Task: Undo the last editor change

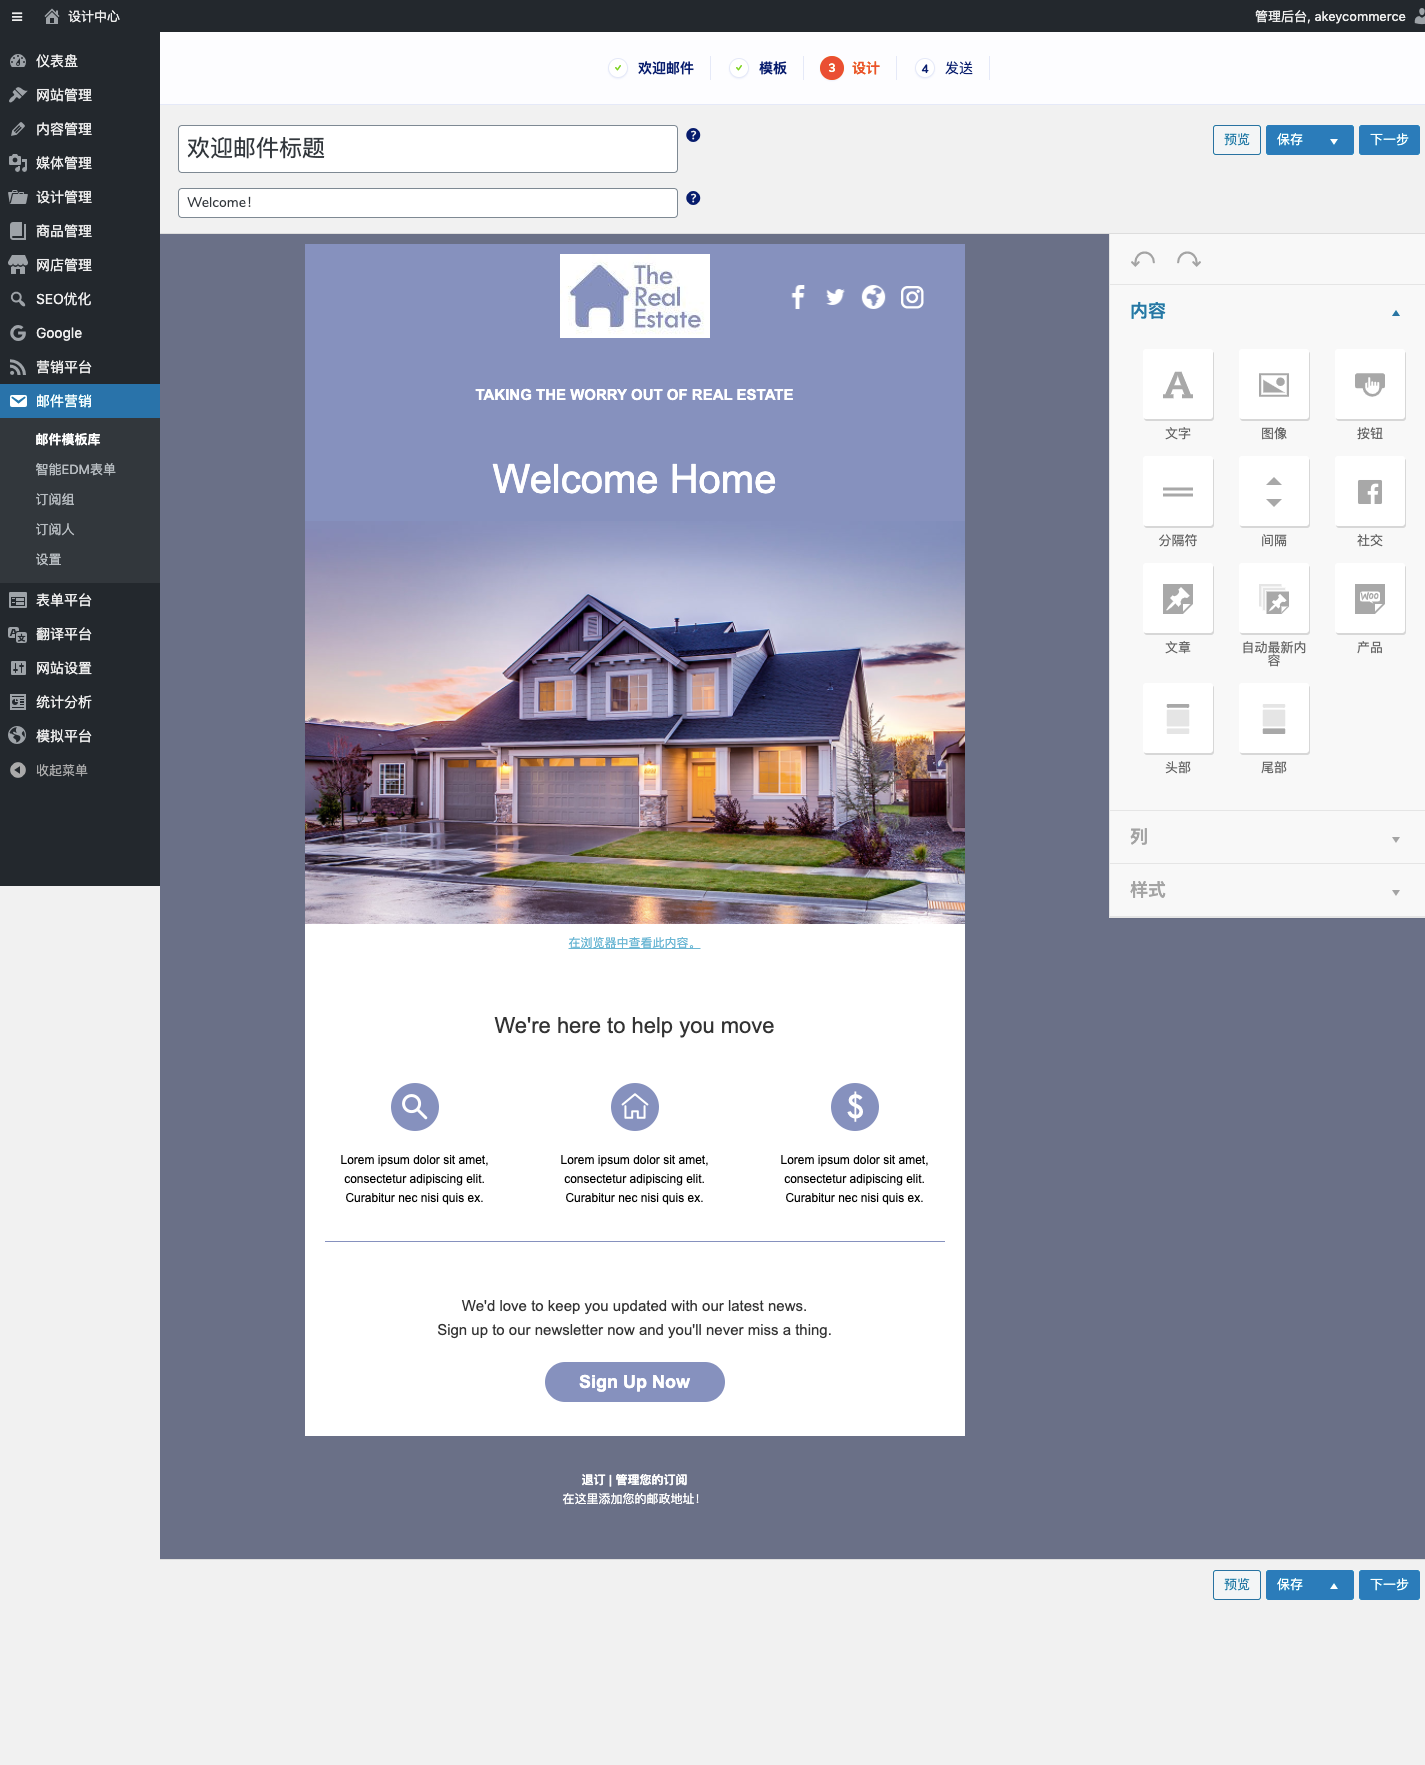Action: pyautogui.click(x=1143, y=260)
